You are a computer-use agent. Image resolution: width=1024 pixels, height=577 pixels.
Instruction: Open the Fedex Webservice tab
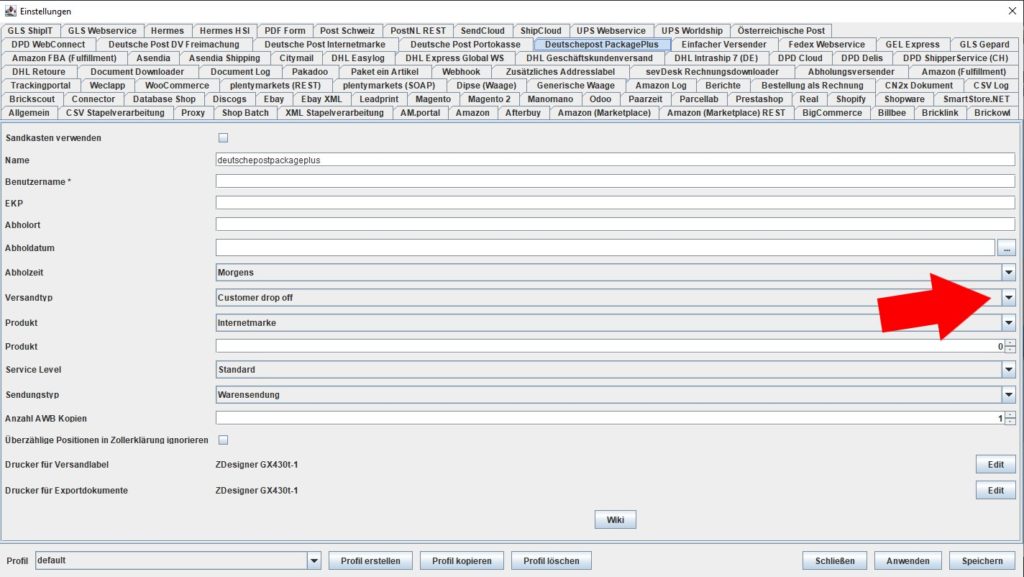(x=826, y=44)
